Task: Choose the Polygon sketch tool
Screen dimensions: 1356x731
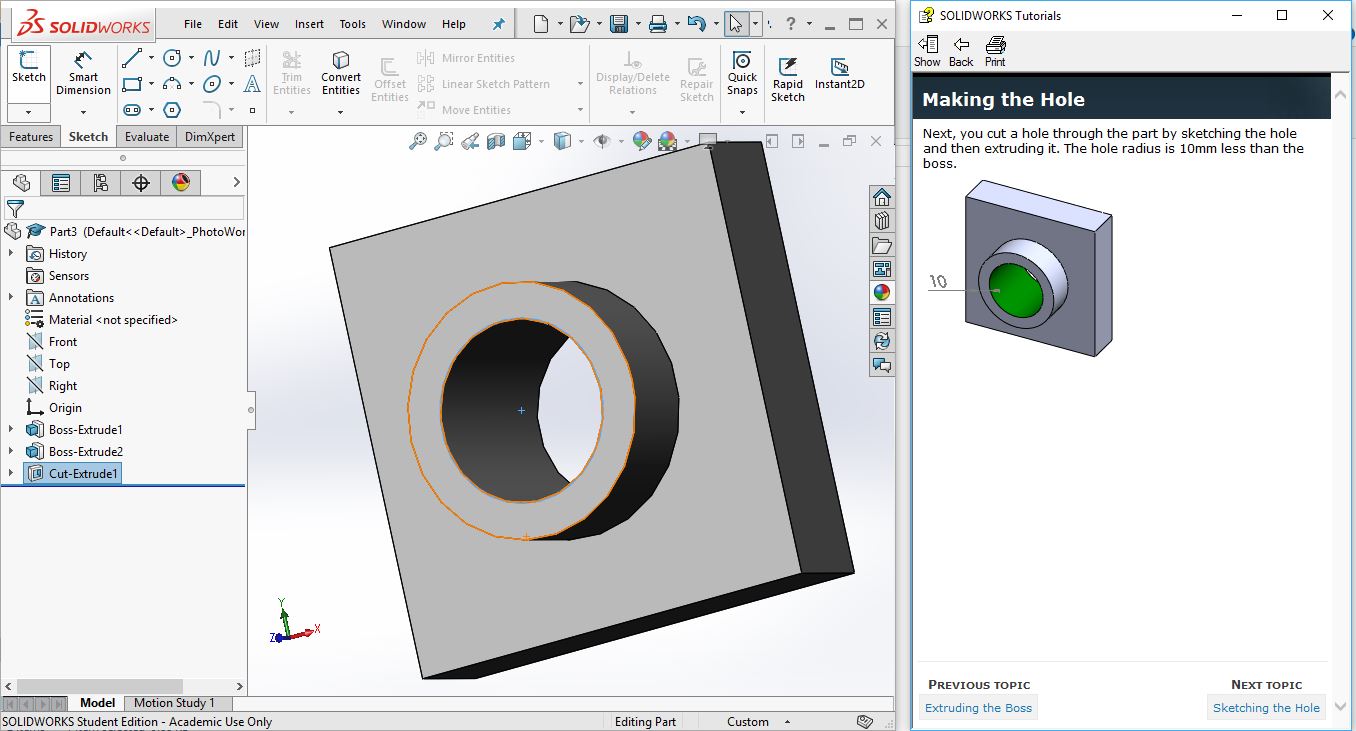Action: 172,110
